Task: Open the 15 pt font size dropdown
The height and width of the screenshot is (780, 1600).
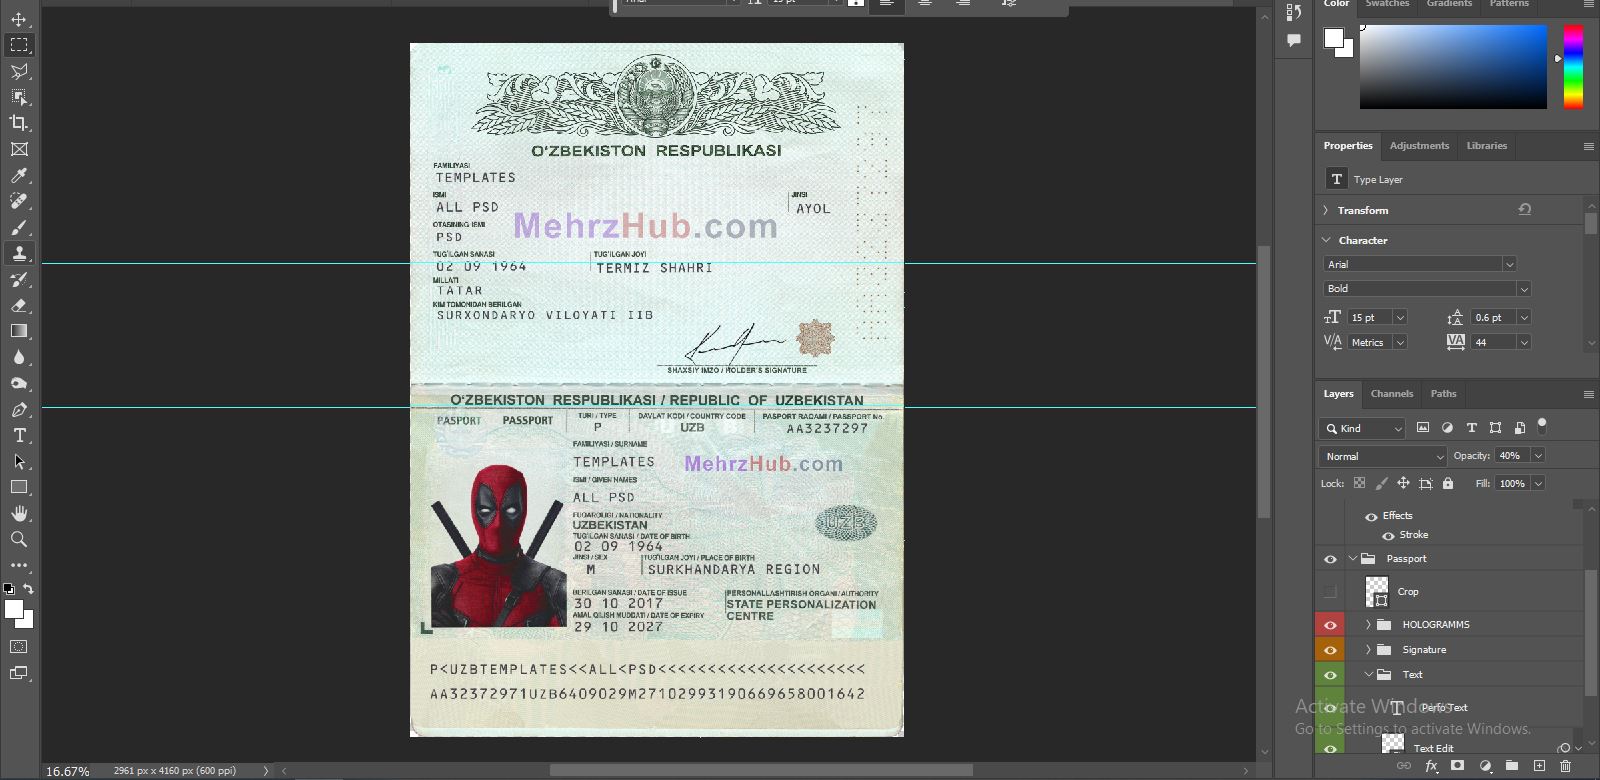Action: pos(1400,317)
